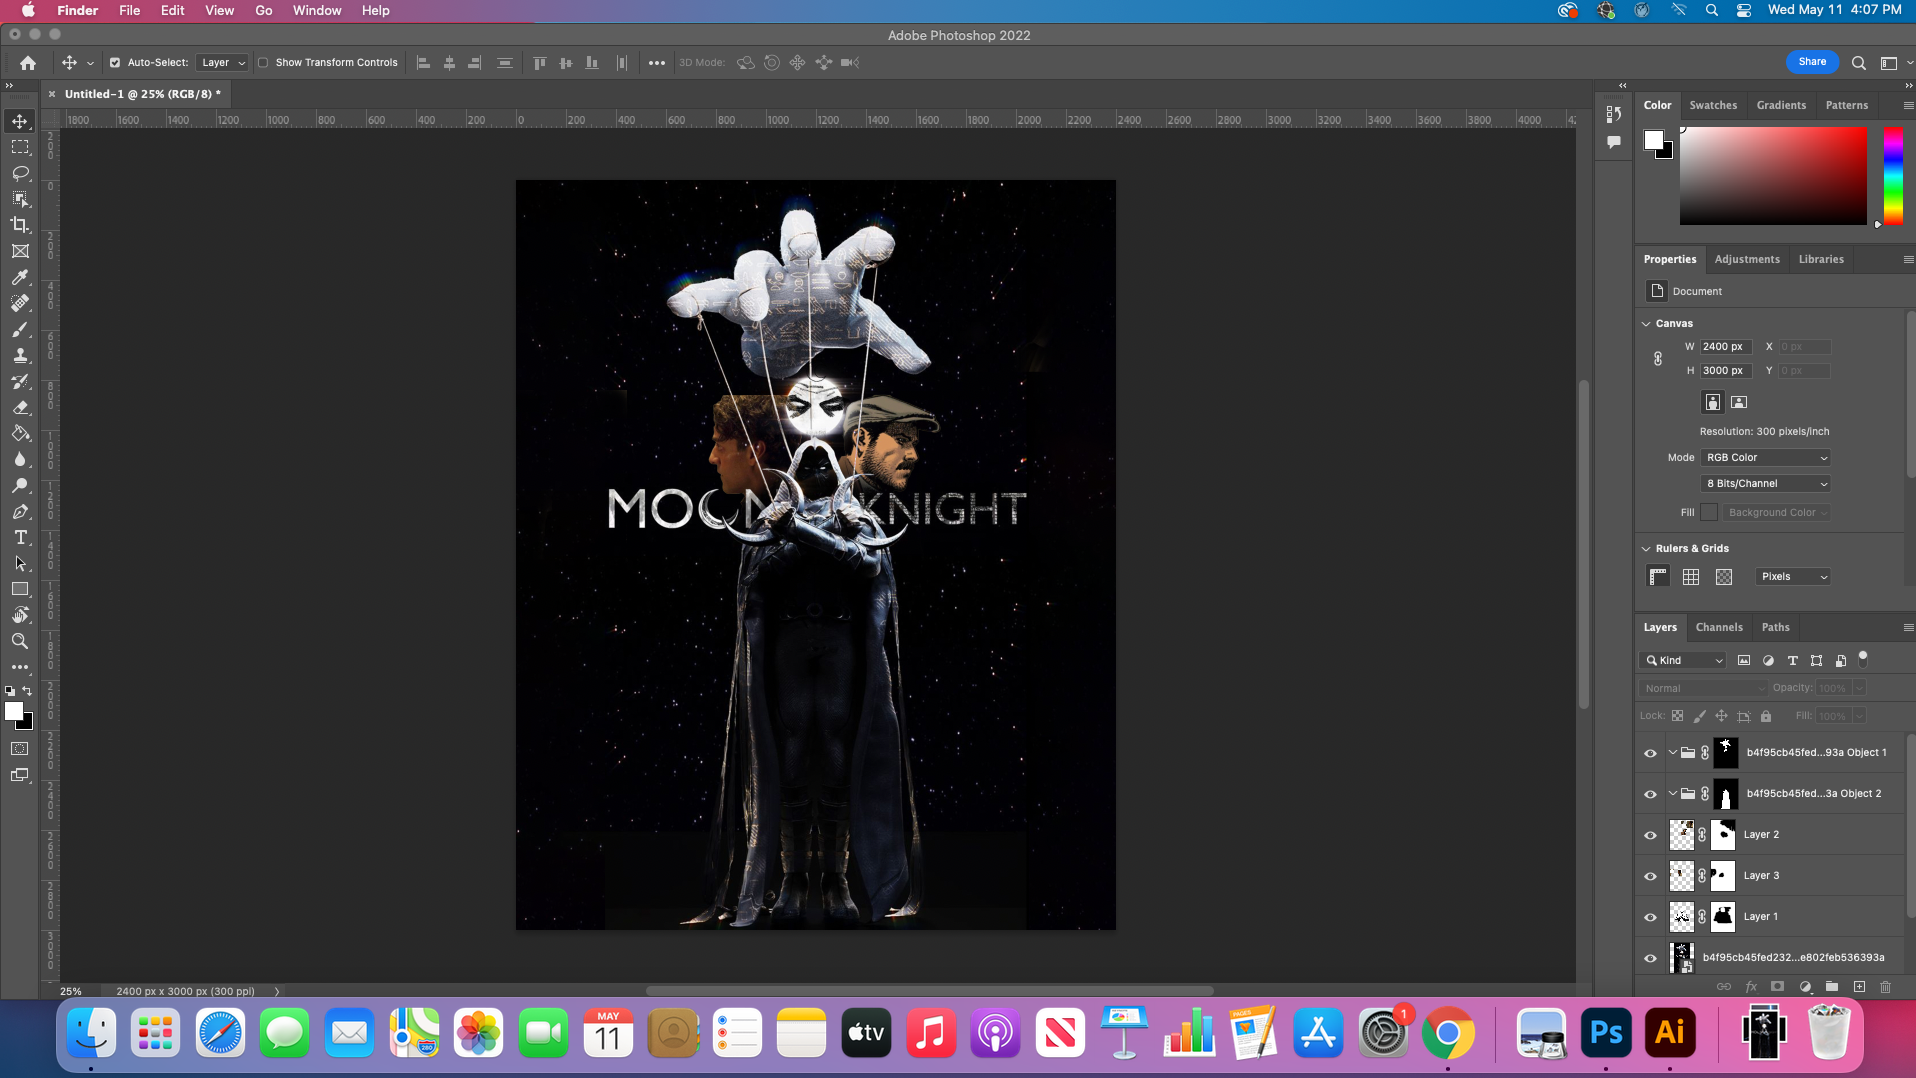1916x1078 pixels.
Task: Pick the Eyedropper tool
Action: coord(20,277)
